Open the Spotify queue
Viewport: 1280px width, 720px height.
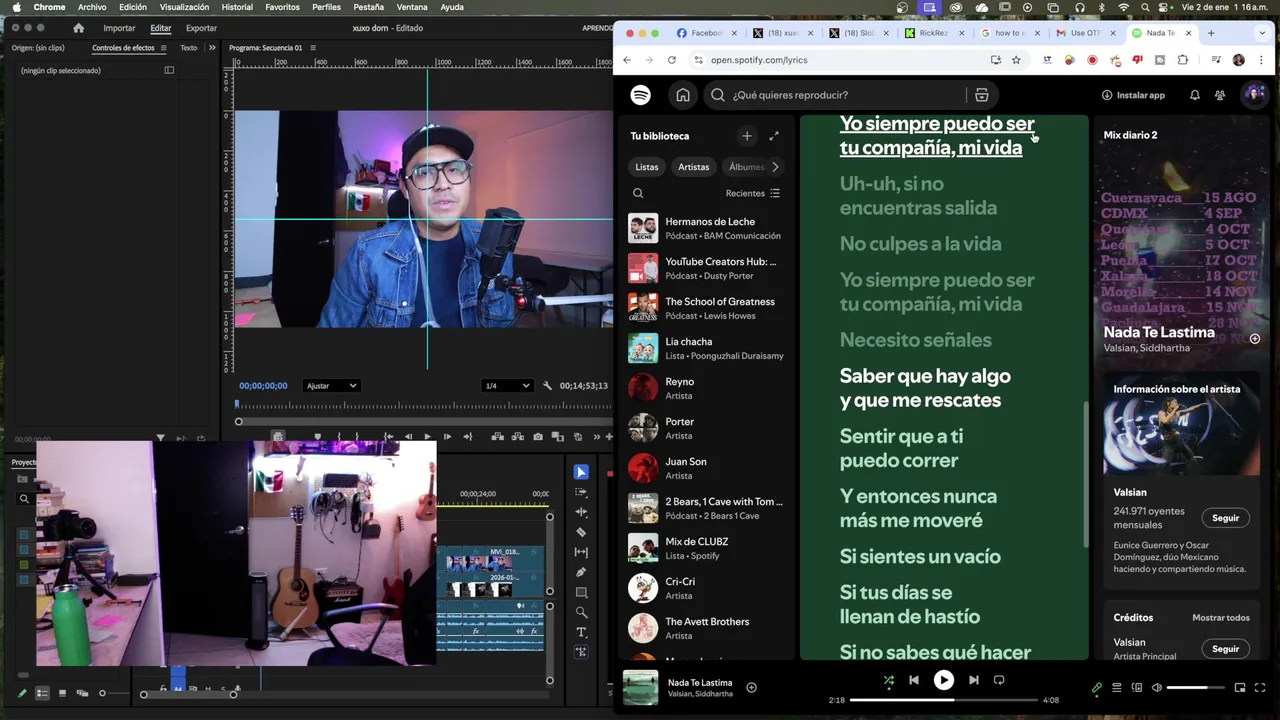(1117, 688)
